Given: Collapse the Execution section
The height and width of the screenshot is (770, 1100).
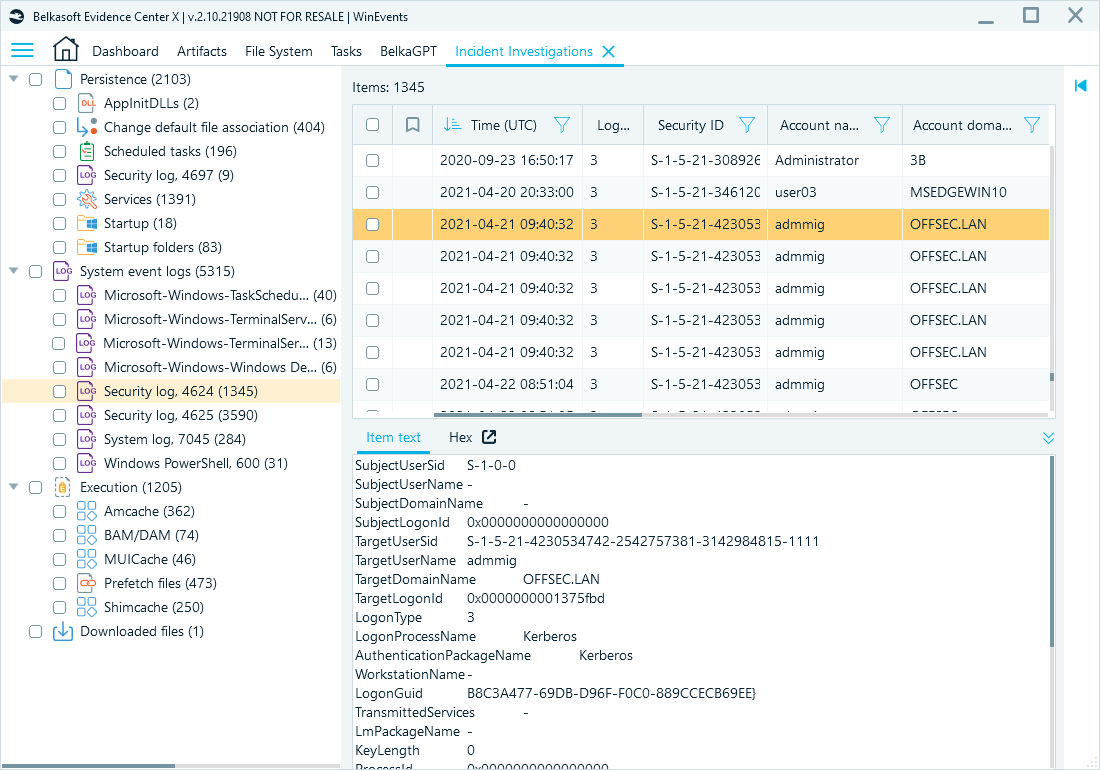Looking at the screenshot, I should (x=14, y=487).
